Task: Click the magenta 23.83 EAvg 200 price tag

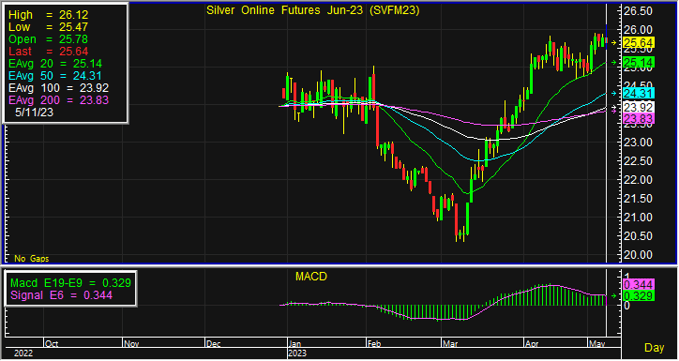Action: point(638,118)
